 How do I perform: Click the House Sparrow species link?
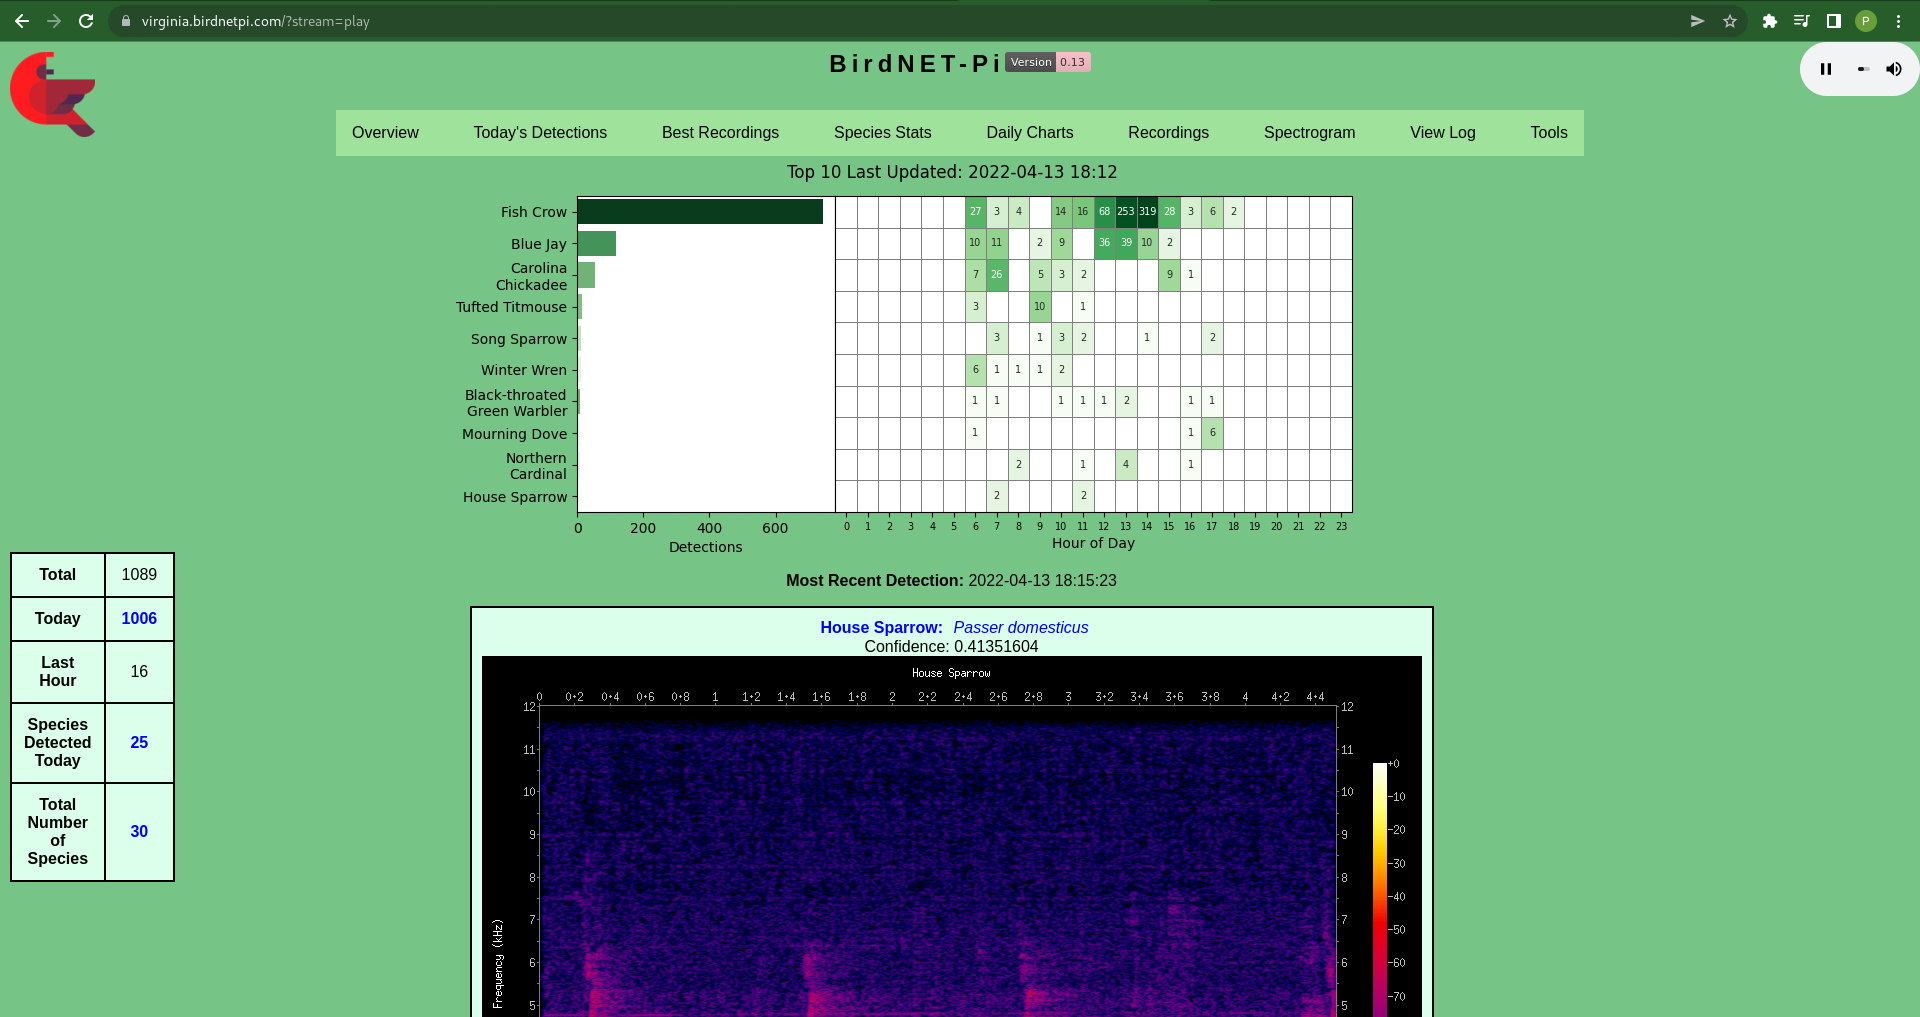881,627
